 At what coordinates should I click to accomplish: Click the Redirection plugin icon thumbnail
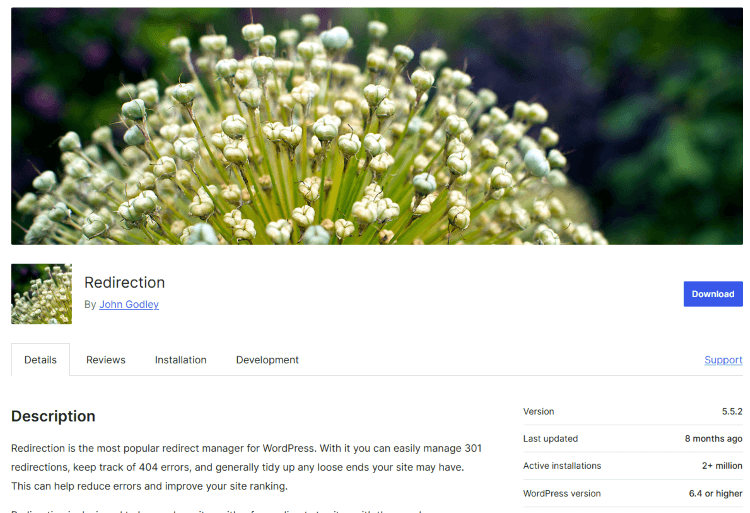(41, 294)
